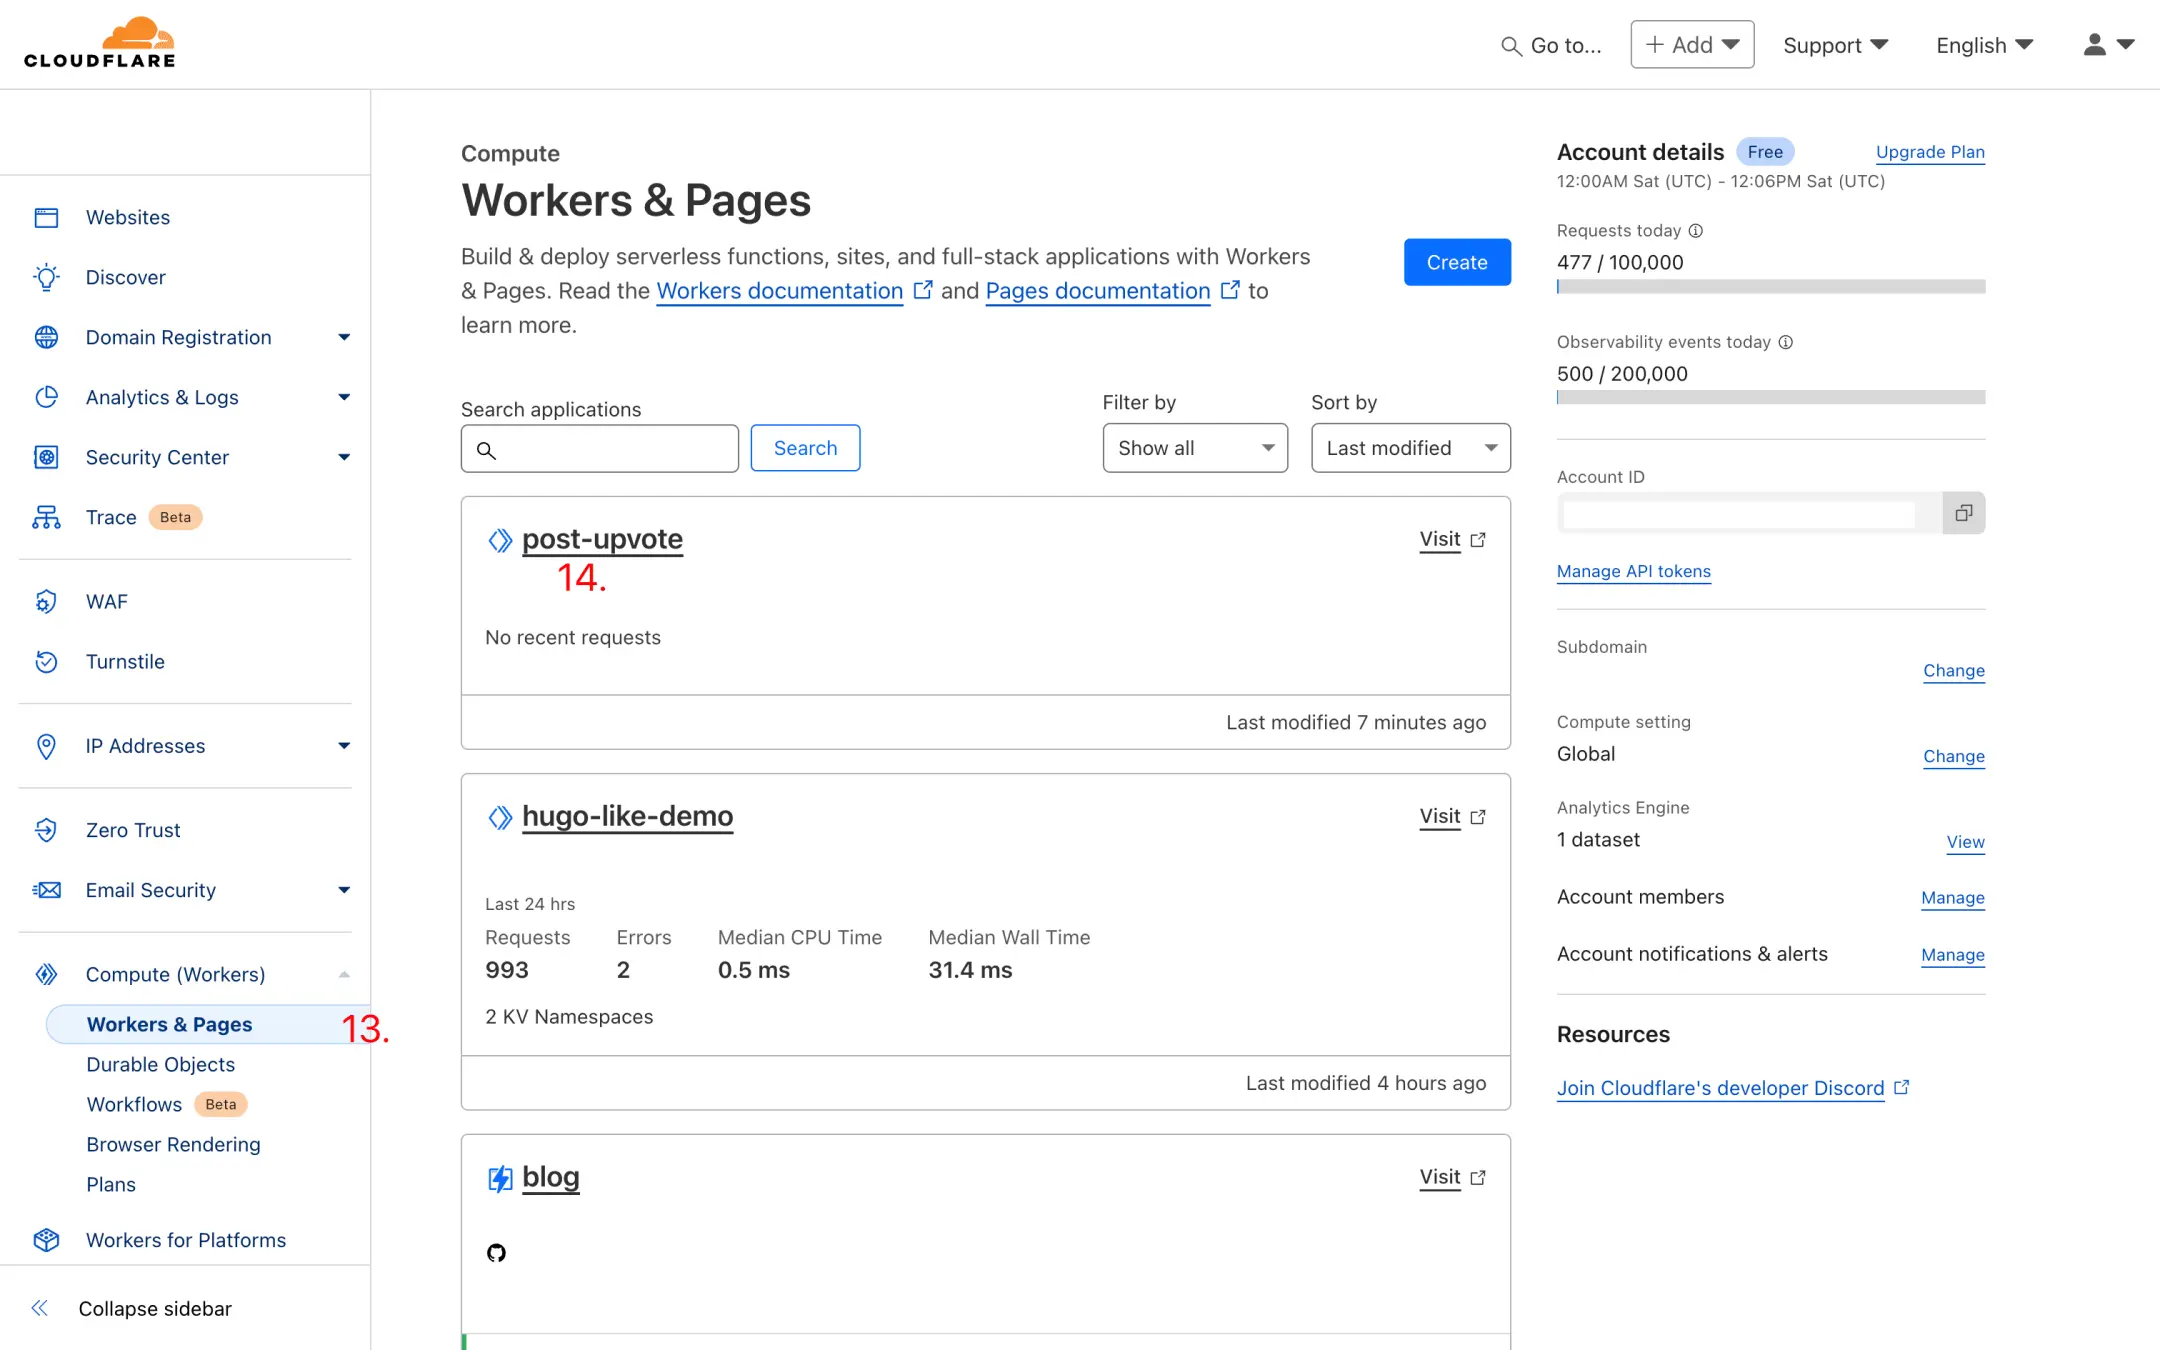Open the Upgrade Plan link
The height and width of the screenshot is (1350, 2160).
coord(1930,152)
